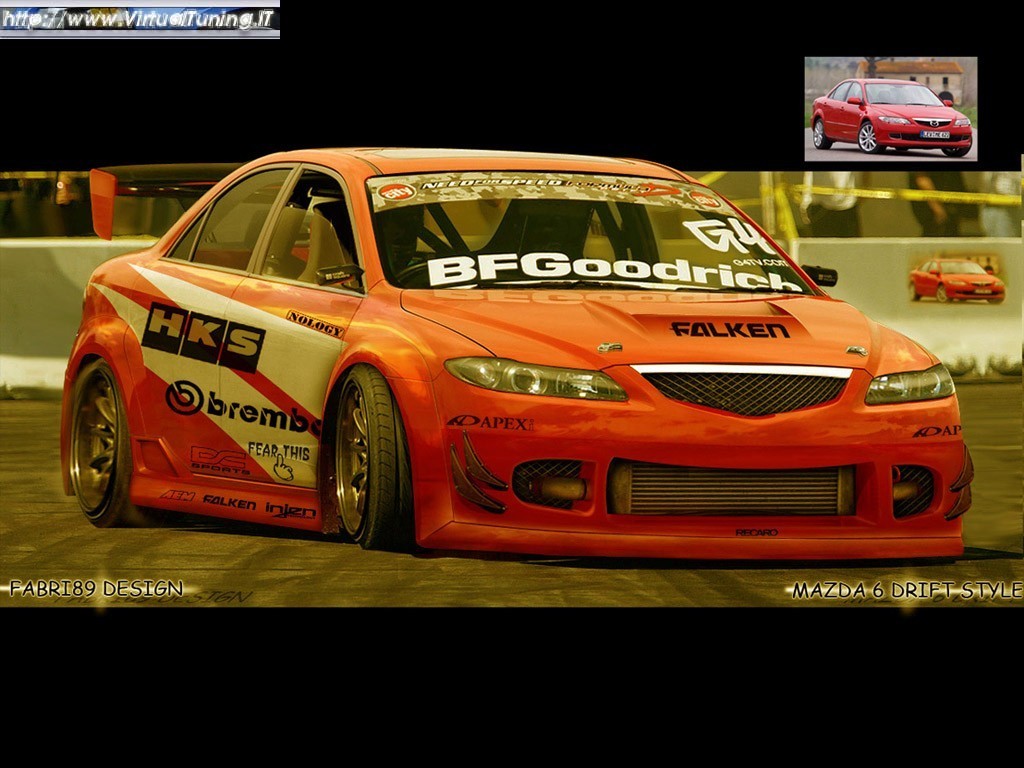Click the APEX decal above the canards
The width and height of the screenshot is (1024, 768).
[x=490, y=423]
